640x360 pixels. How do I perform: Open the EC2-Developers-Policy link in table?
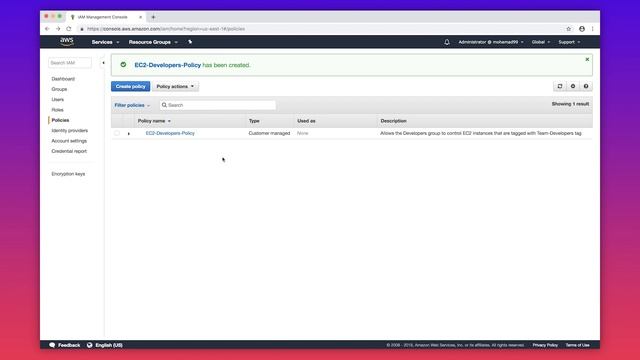(x=170, y=133)
